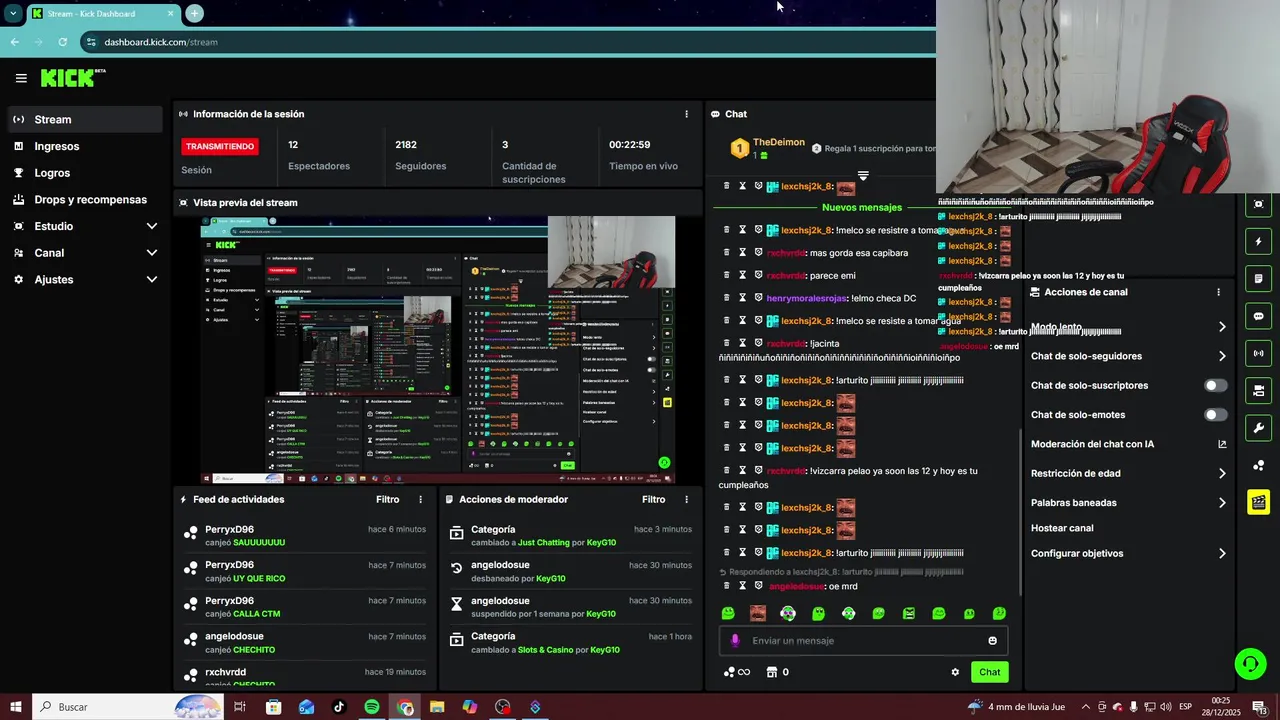
Task: Click Nuevos mensajes to jump to latest
Action: pyautogui.click(x=862, y=207)
